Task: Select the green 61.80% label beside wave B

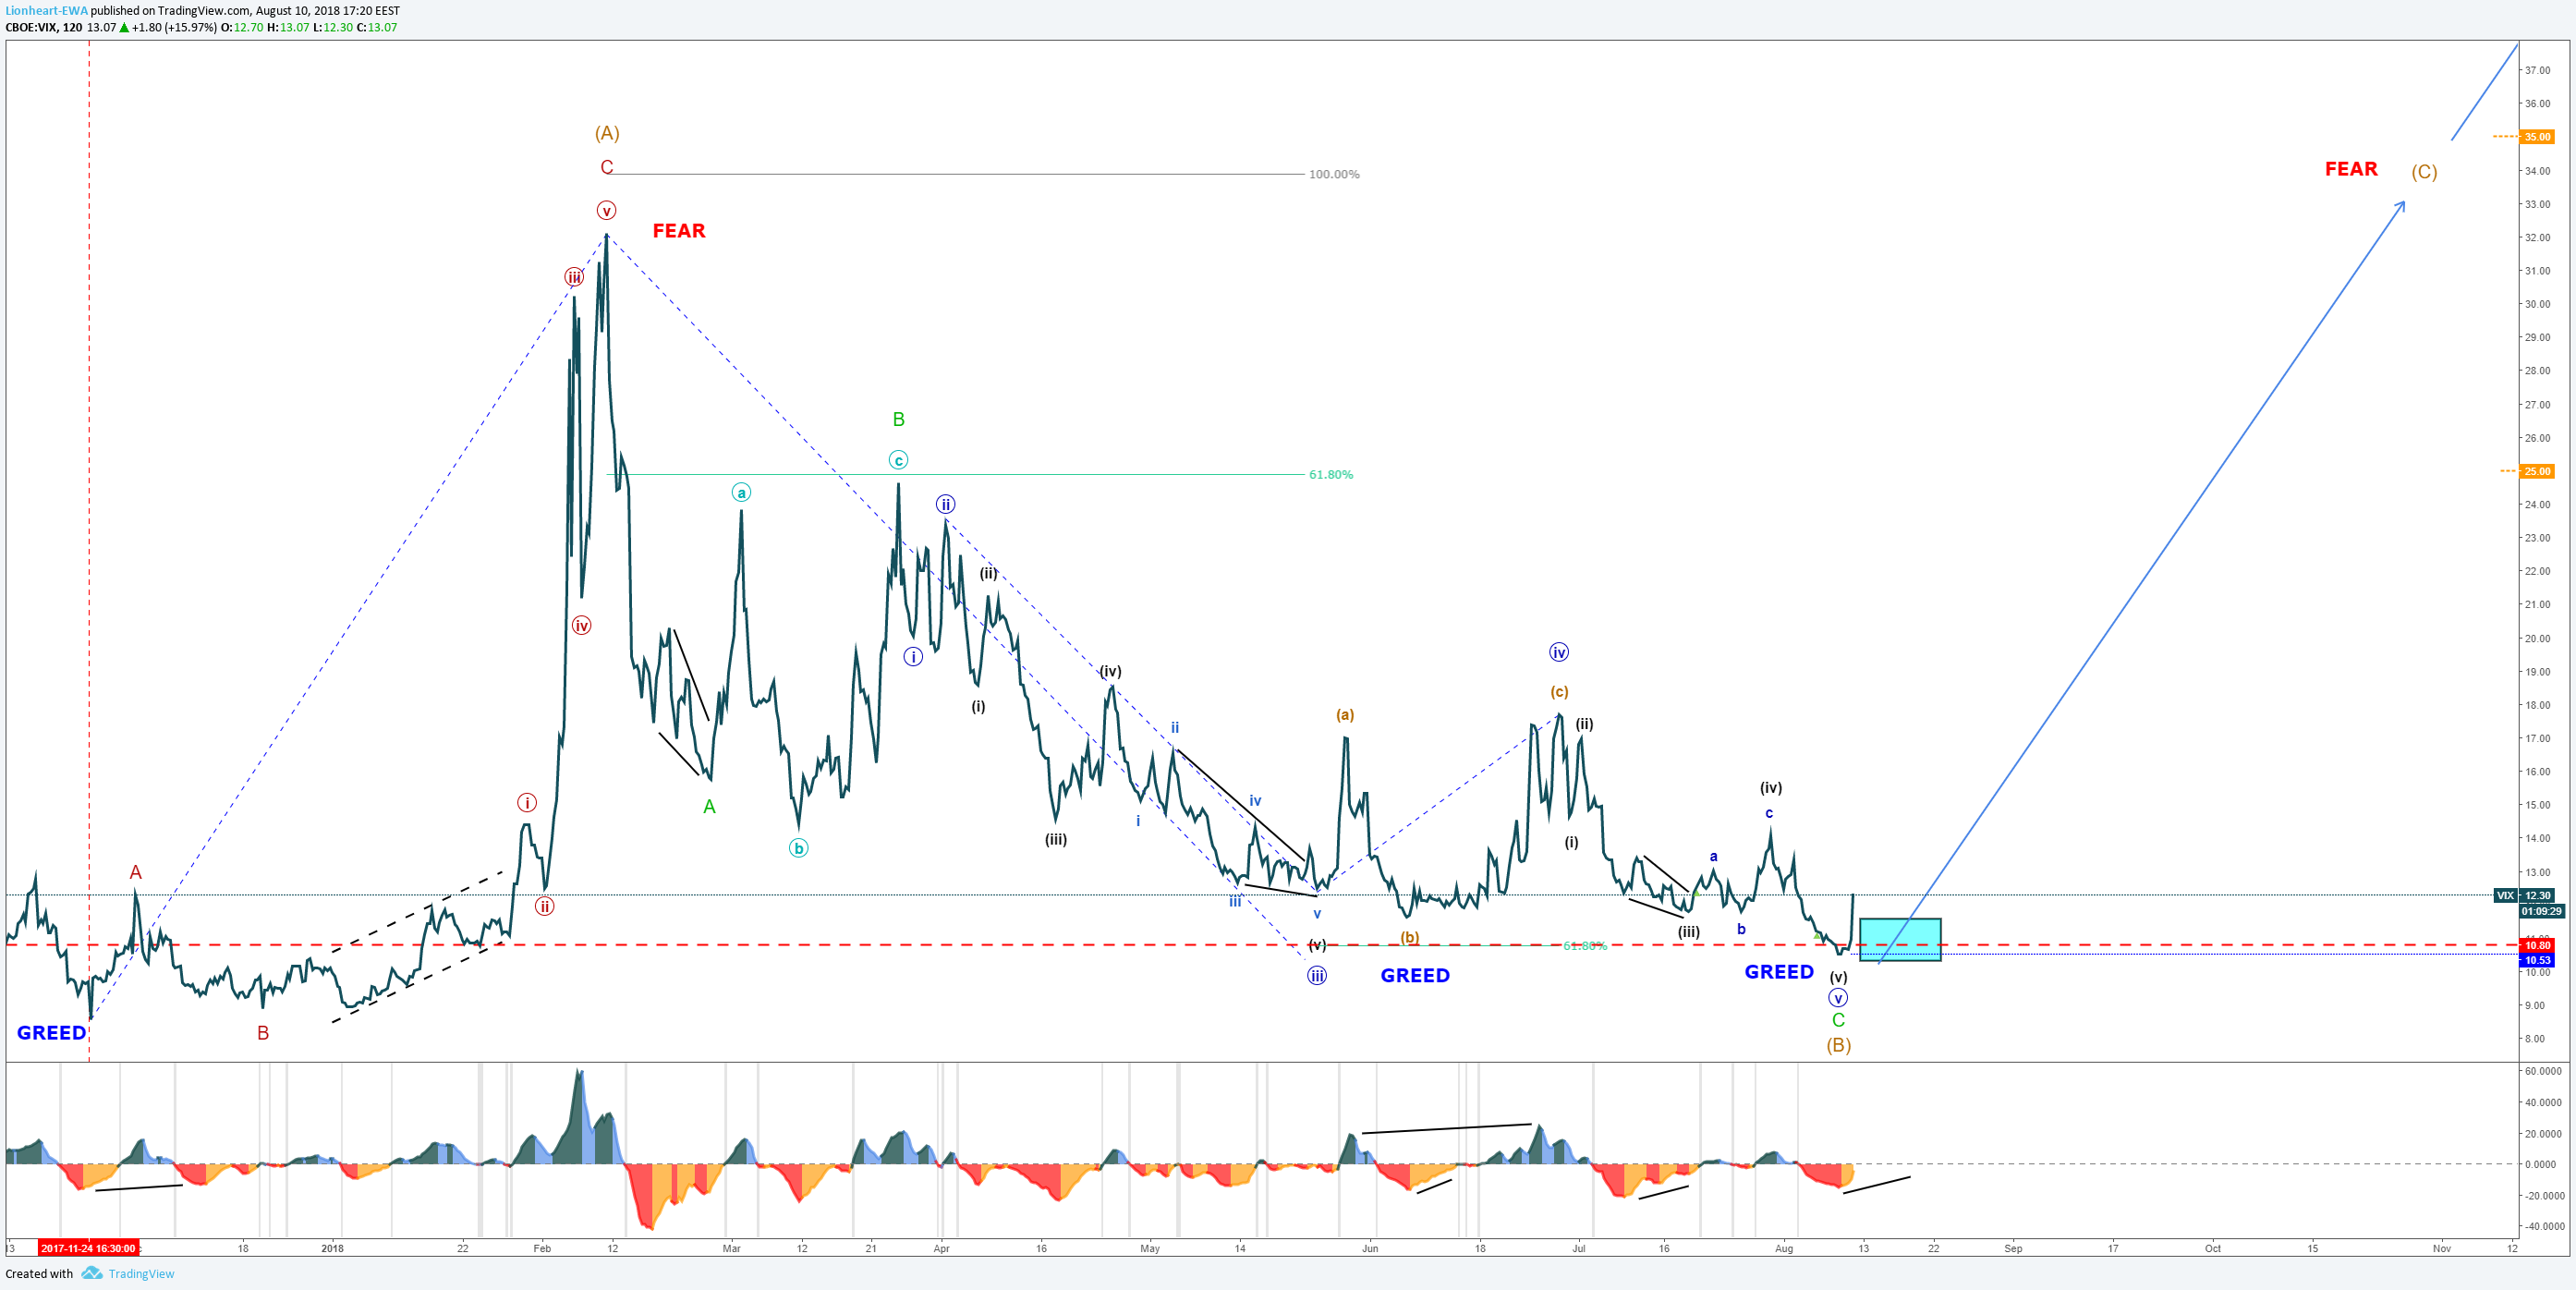Action: [x=1330, y=475]
